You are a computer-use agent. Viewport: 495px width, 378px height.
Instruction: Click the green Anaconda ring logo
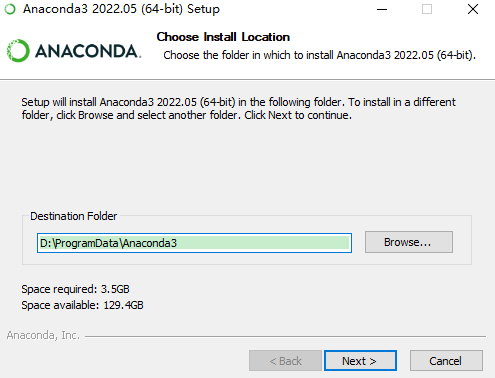point(18,51)
